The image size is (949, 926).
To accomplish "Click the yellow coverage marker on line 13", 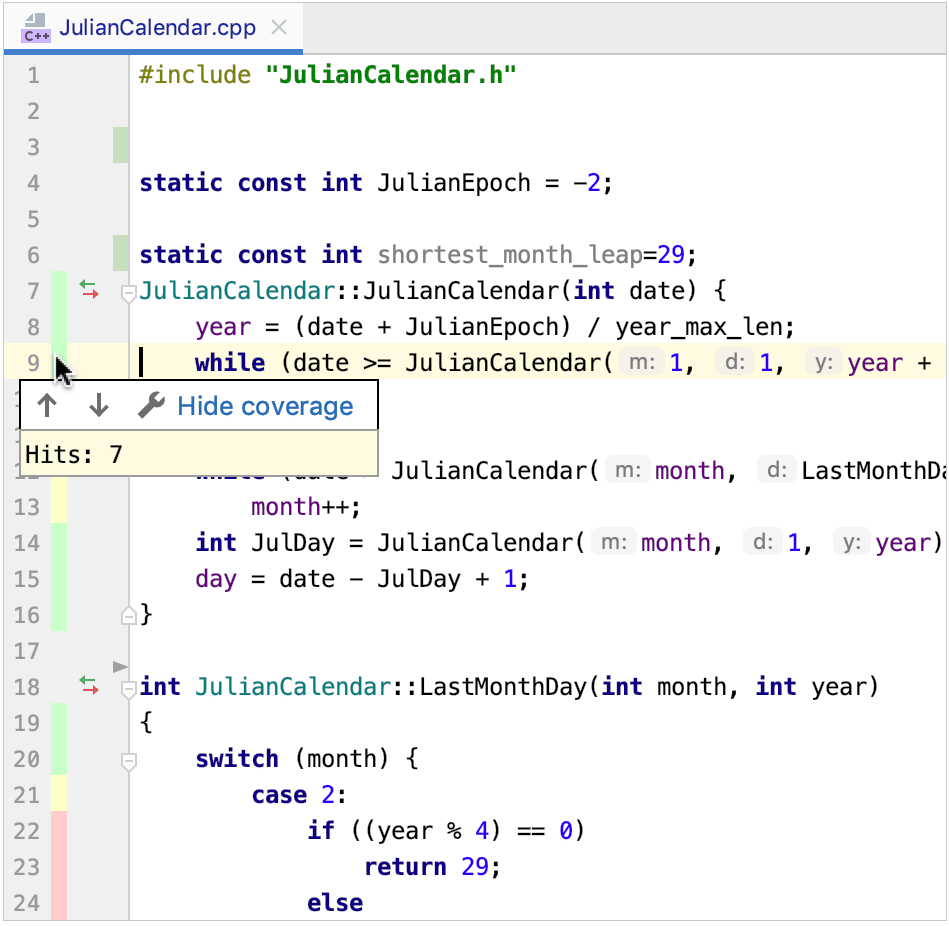I will pos(59,507).
